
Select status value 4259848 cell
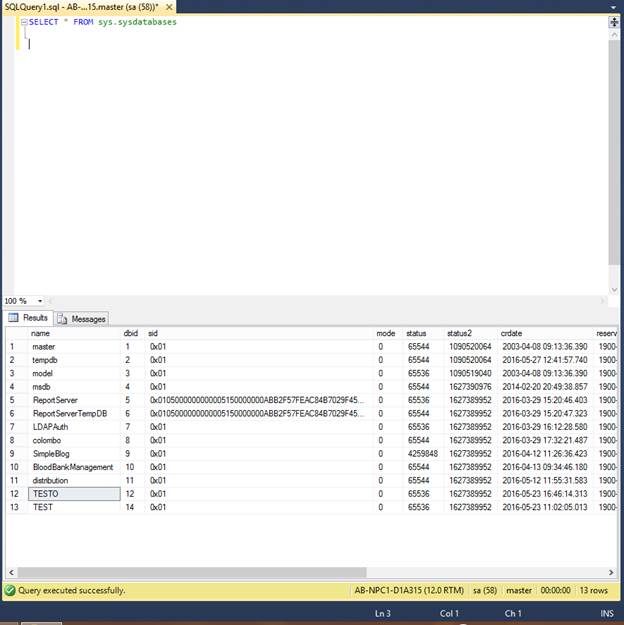coord(424,454)
